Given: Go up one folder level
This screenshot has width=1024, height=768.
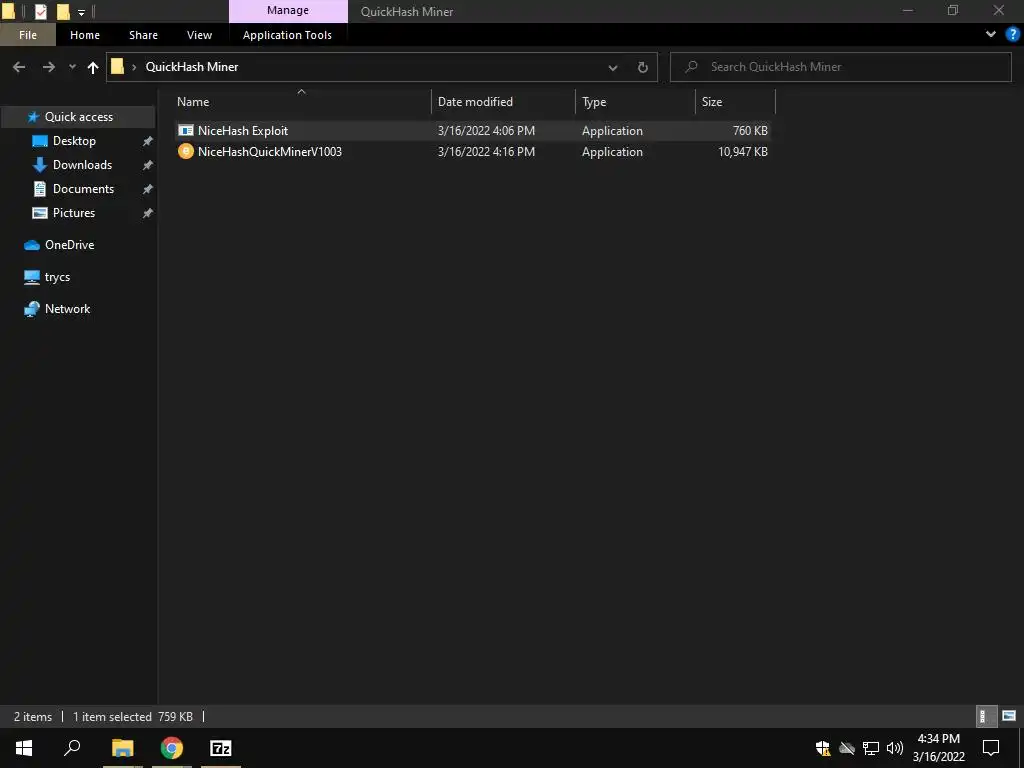Looking at the screenshot, I should click(x=93, y=67).
